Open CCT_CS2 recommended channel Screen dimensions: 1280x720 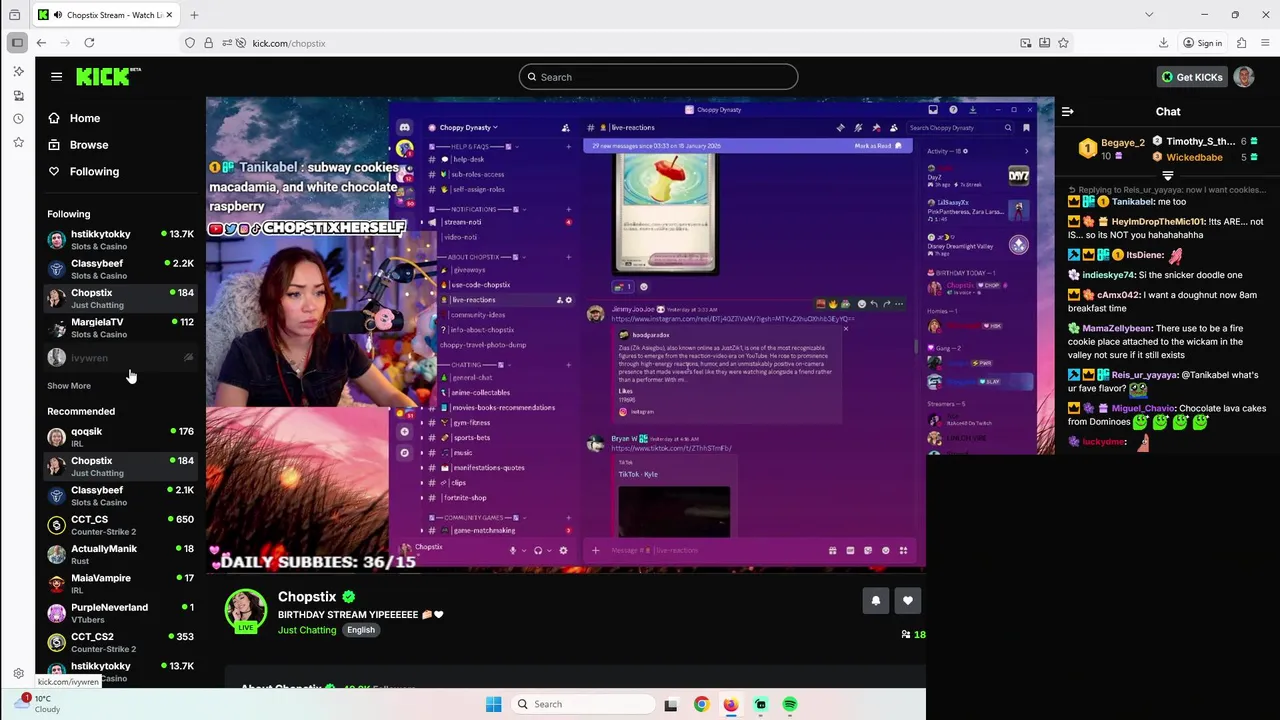click(120, 642)
